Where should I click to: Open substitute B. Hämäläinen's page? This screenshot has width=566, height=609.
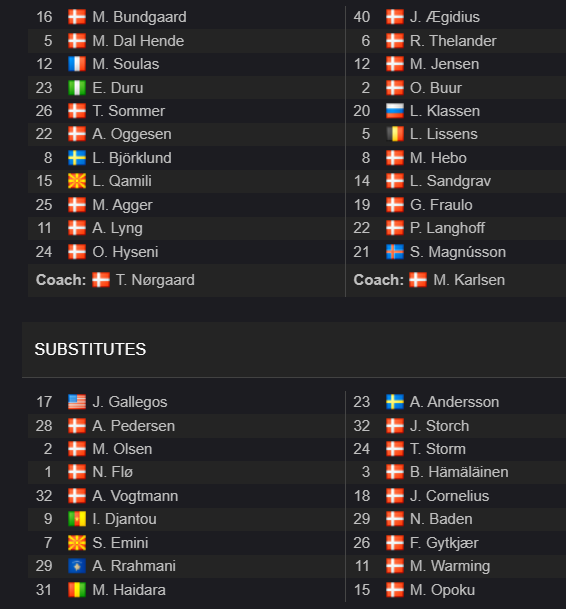pos(459,472)
